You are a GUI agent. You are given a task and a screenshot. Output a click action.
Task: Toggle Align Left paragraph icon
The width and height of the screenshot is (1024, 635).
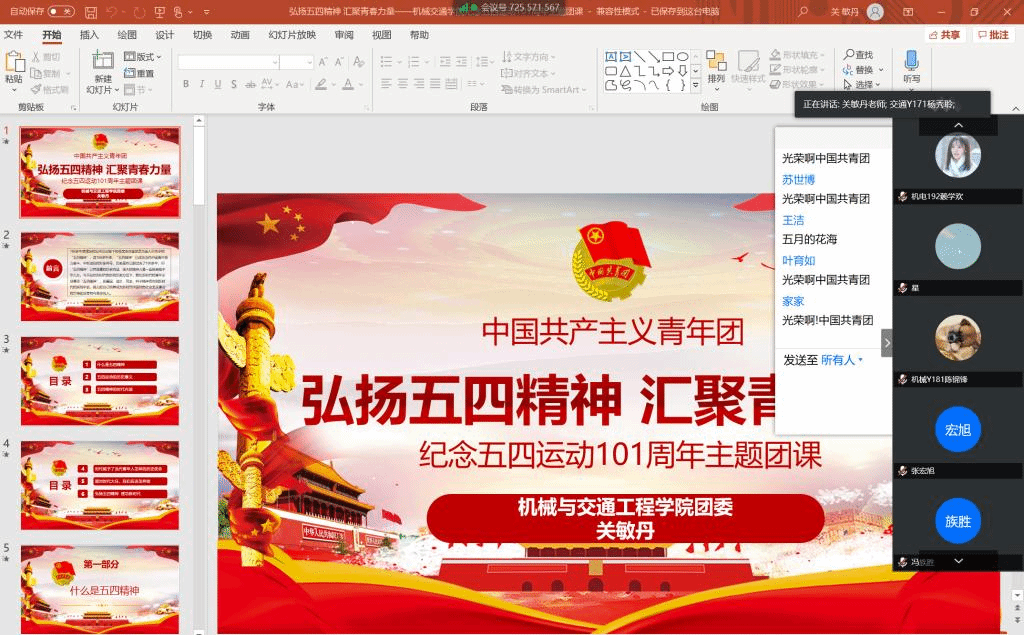point(387,84)
